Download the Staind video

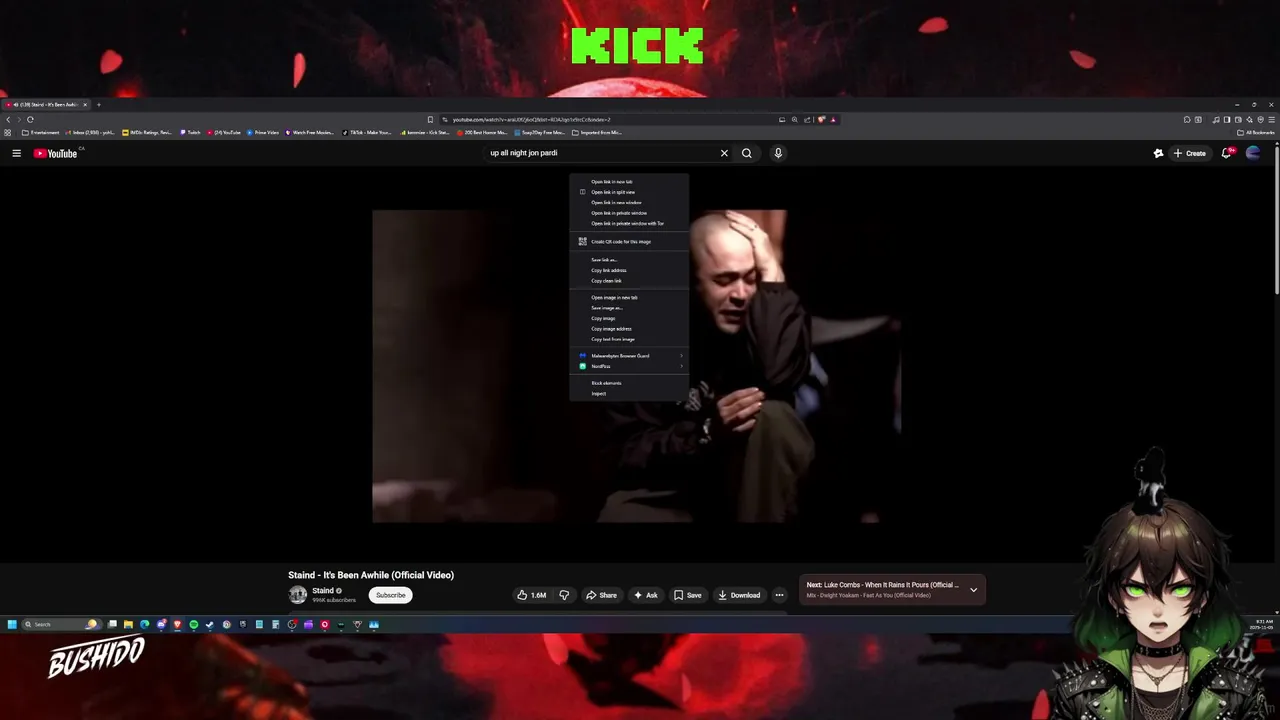click(739, 595)
